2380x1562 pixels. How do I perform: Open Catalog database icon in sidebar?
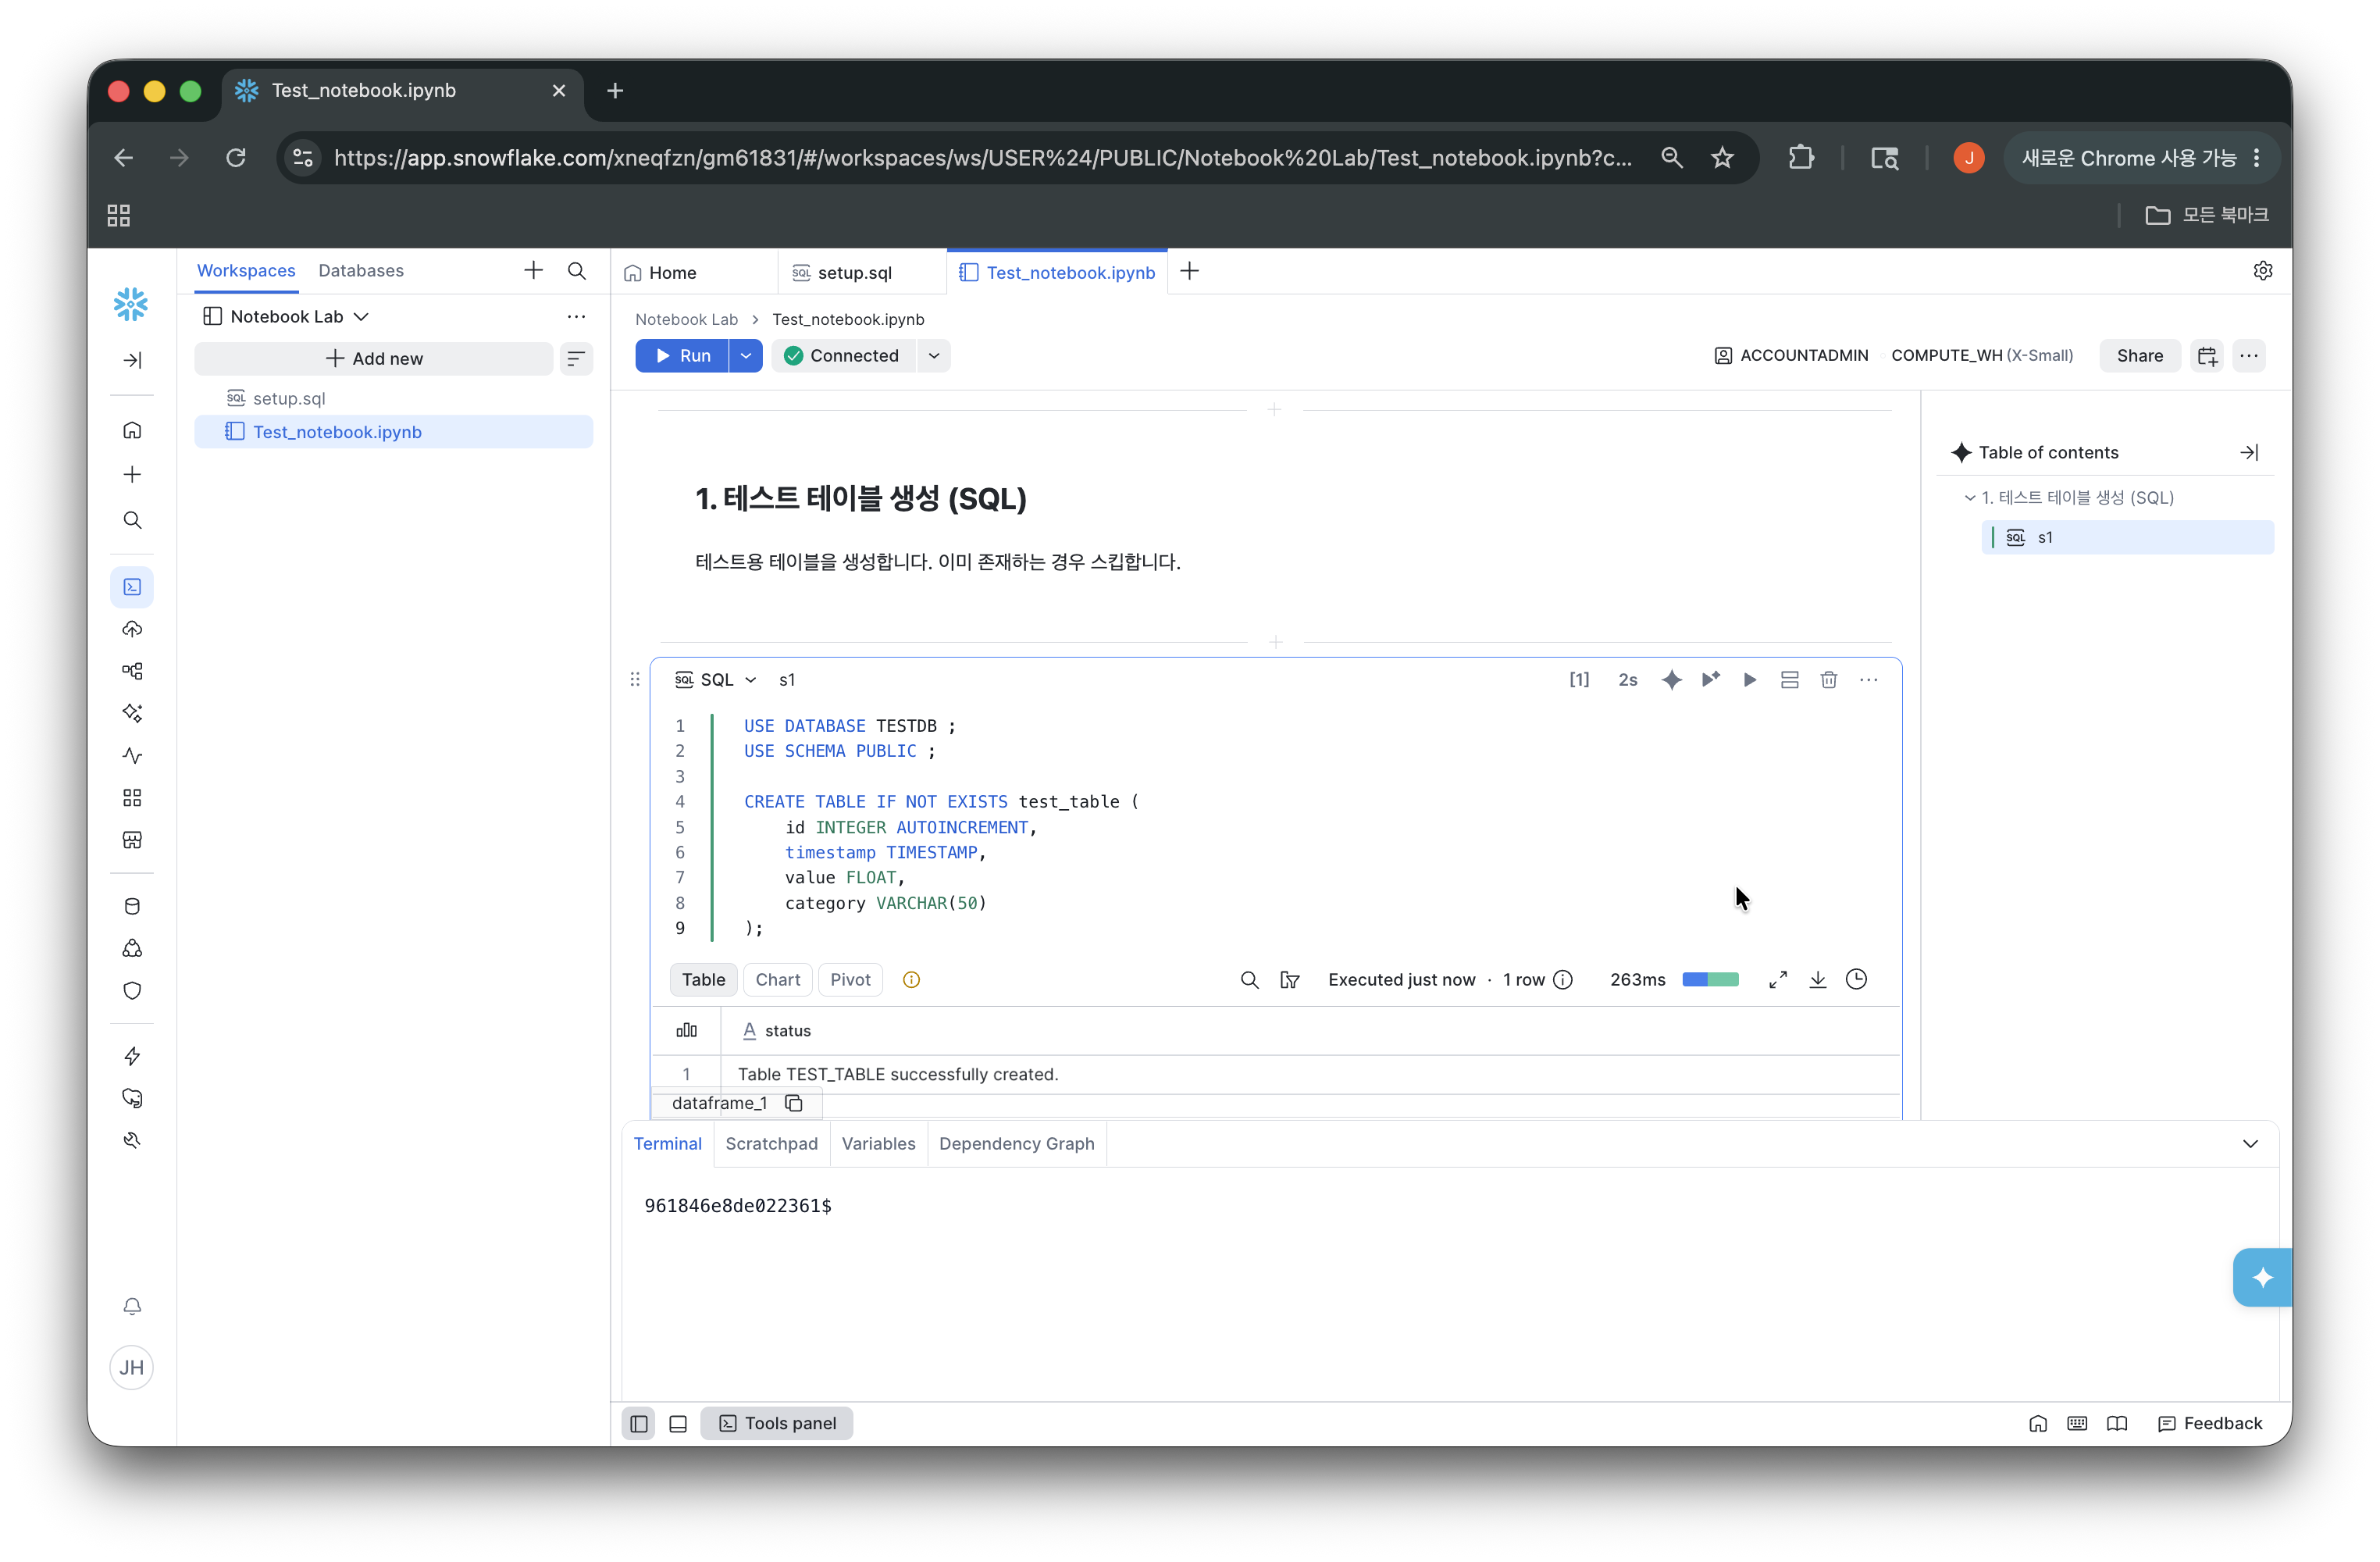point(132,906)
